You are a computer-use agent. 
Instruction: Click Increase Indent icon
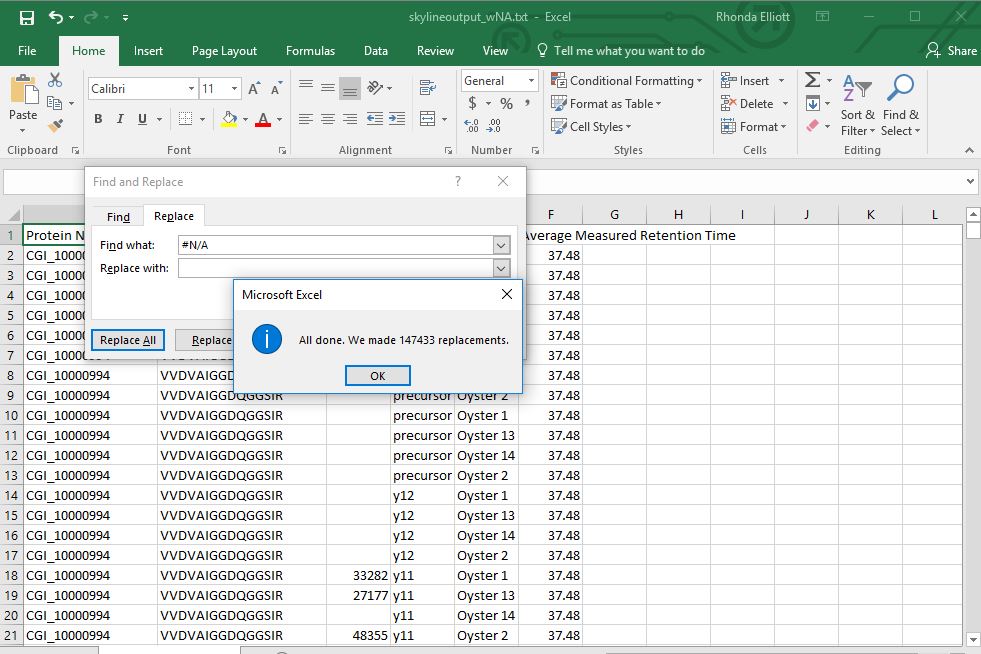[397, 119]
